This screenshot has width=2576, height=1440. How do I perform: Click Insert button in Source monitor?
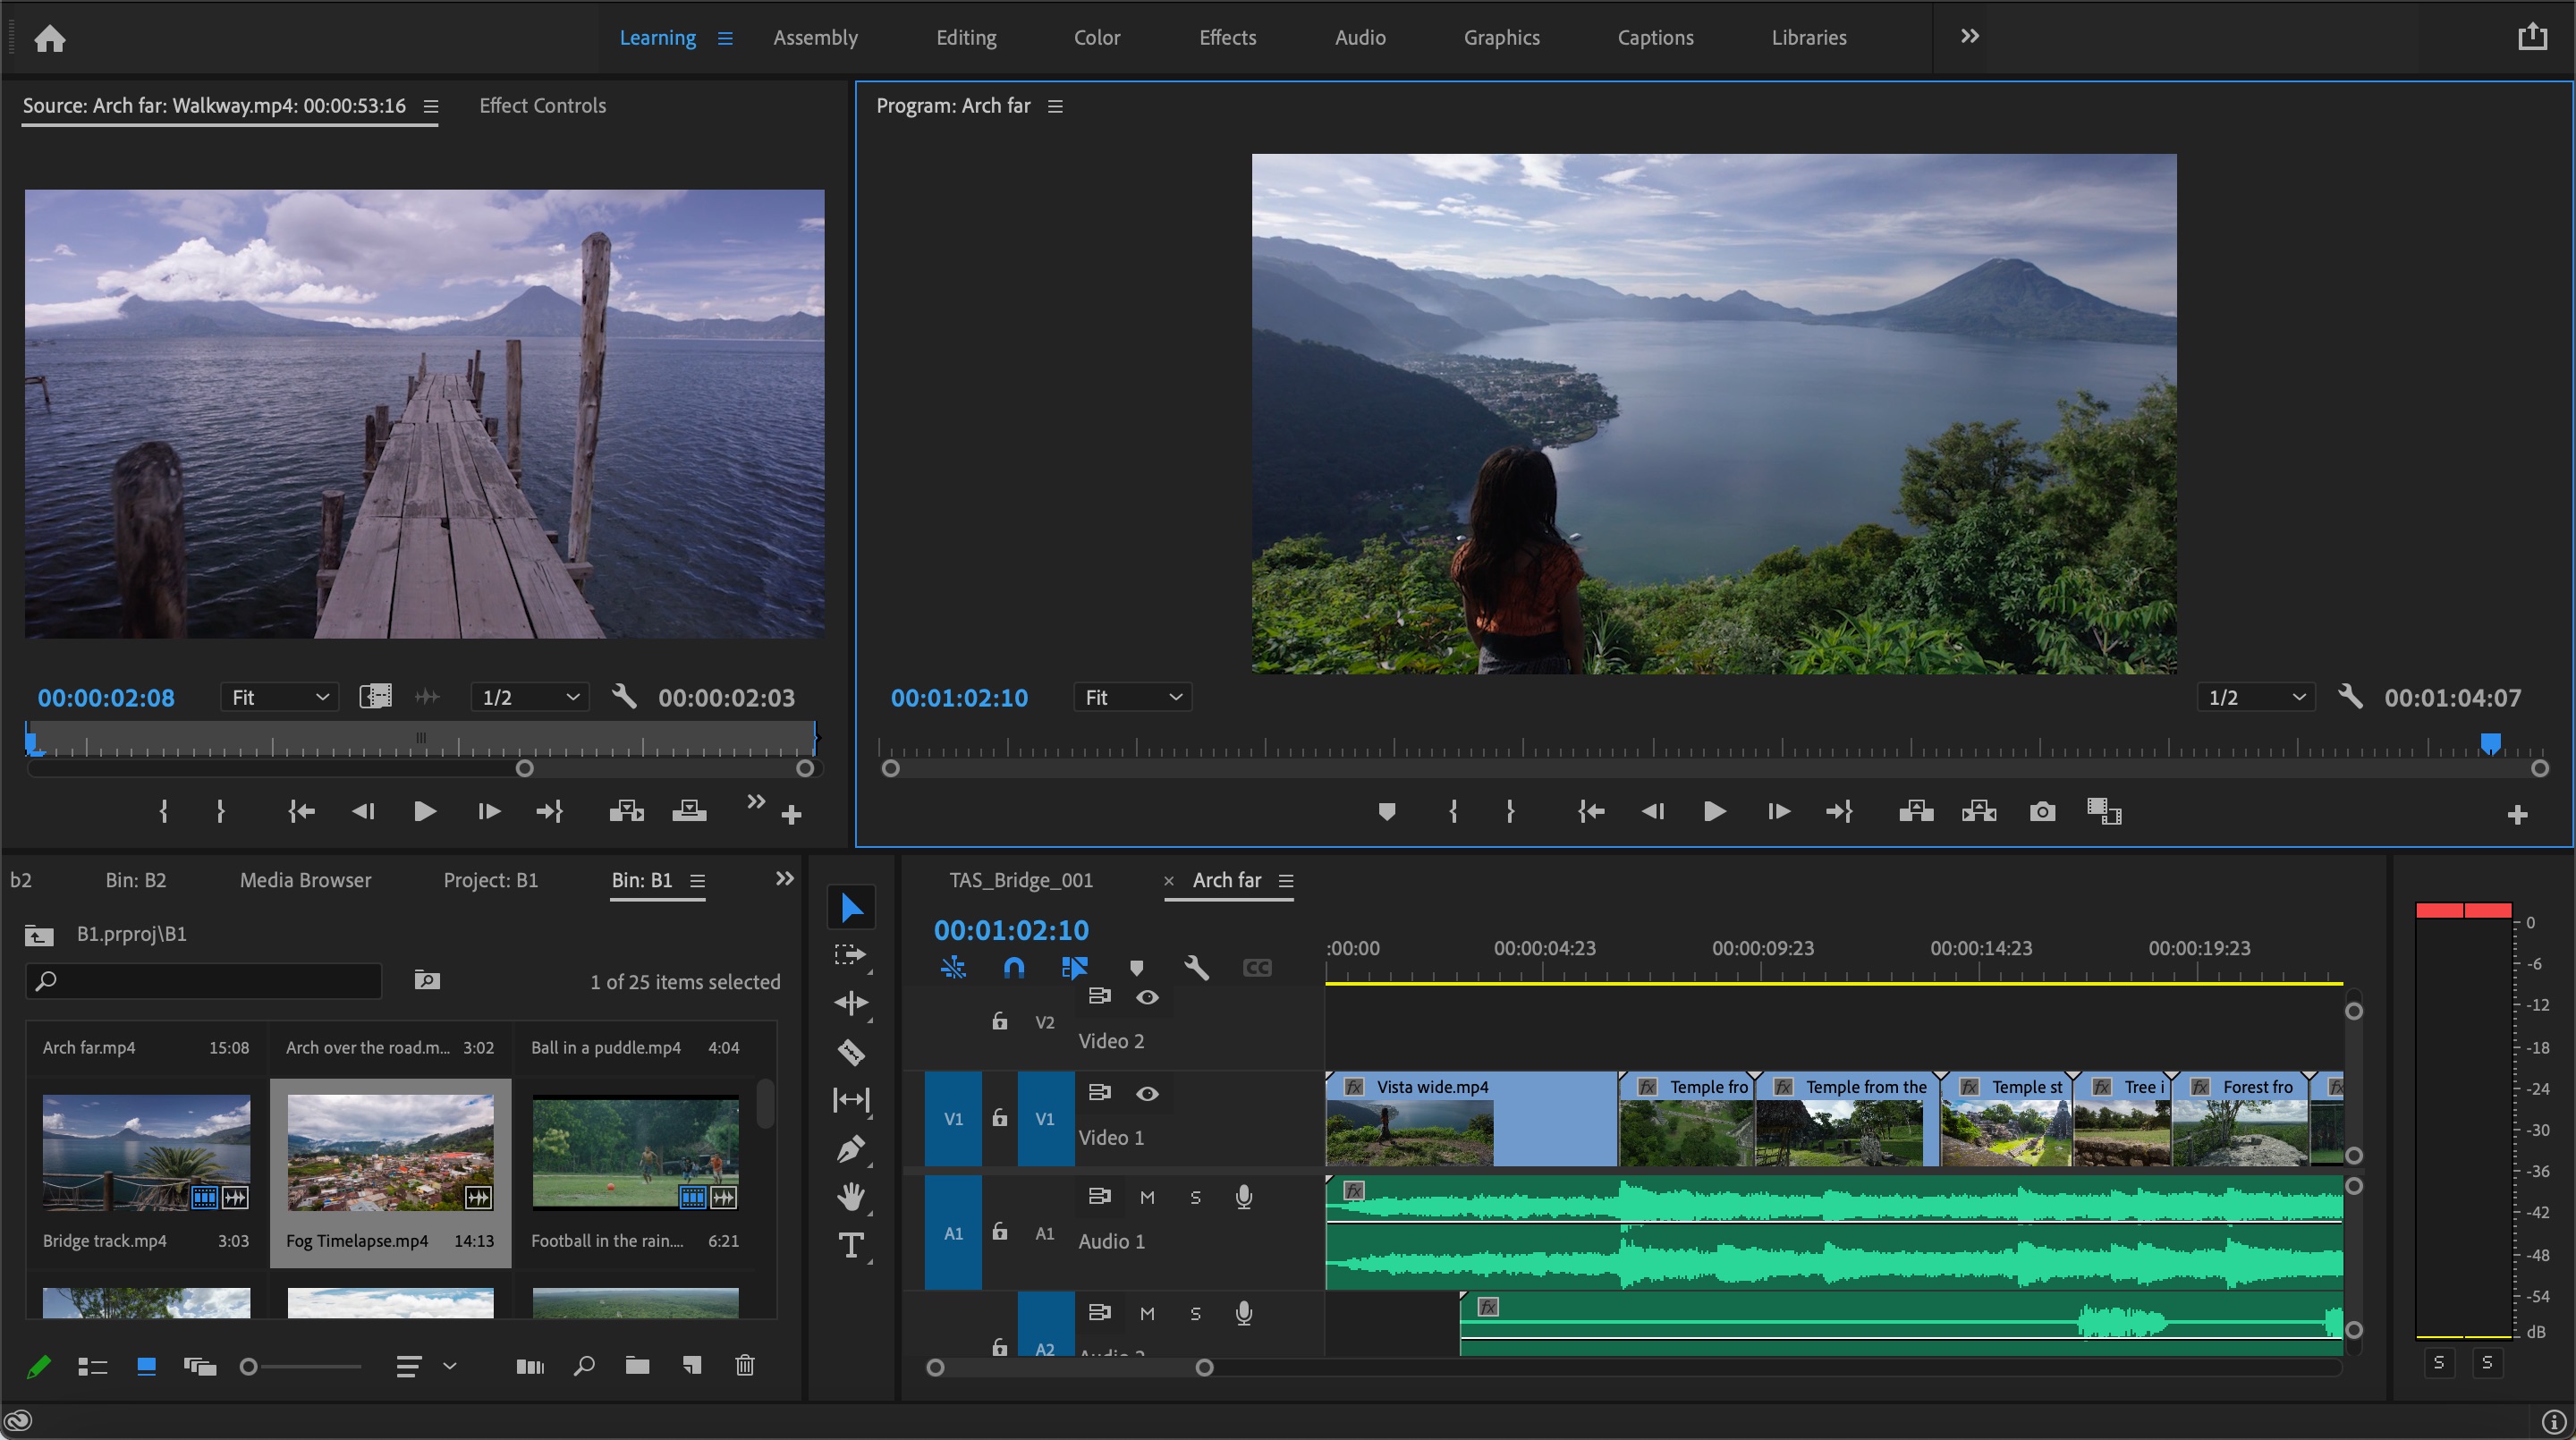click(x=626, y=811)
